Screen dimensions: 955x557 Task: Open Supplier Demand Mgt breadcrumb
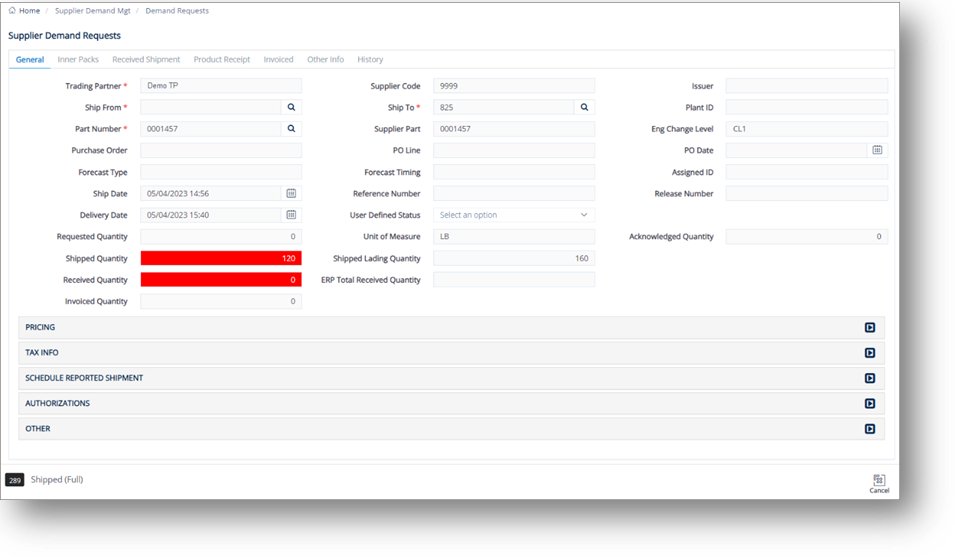click(93, 10)
